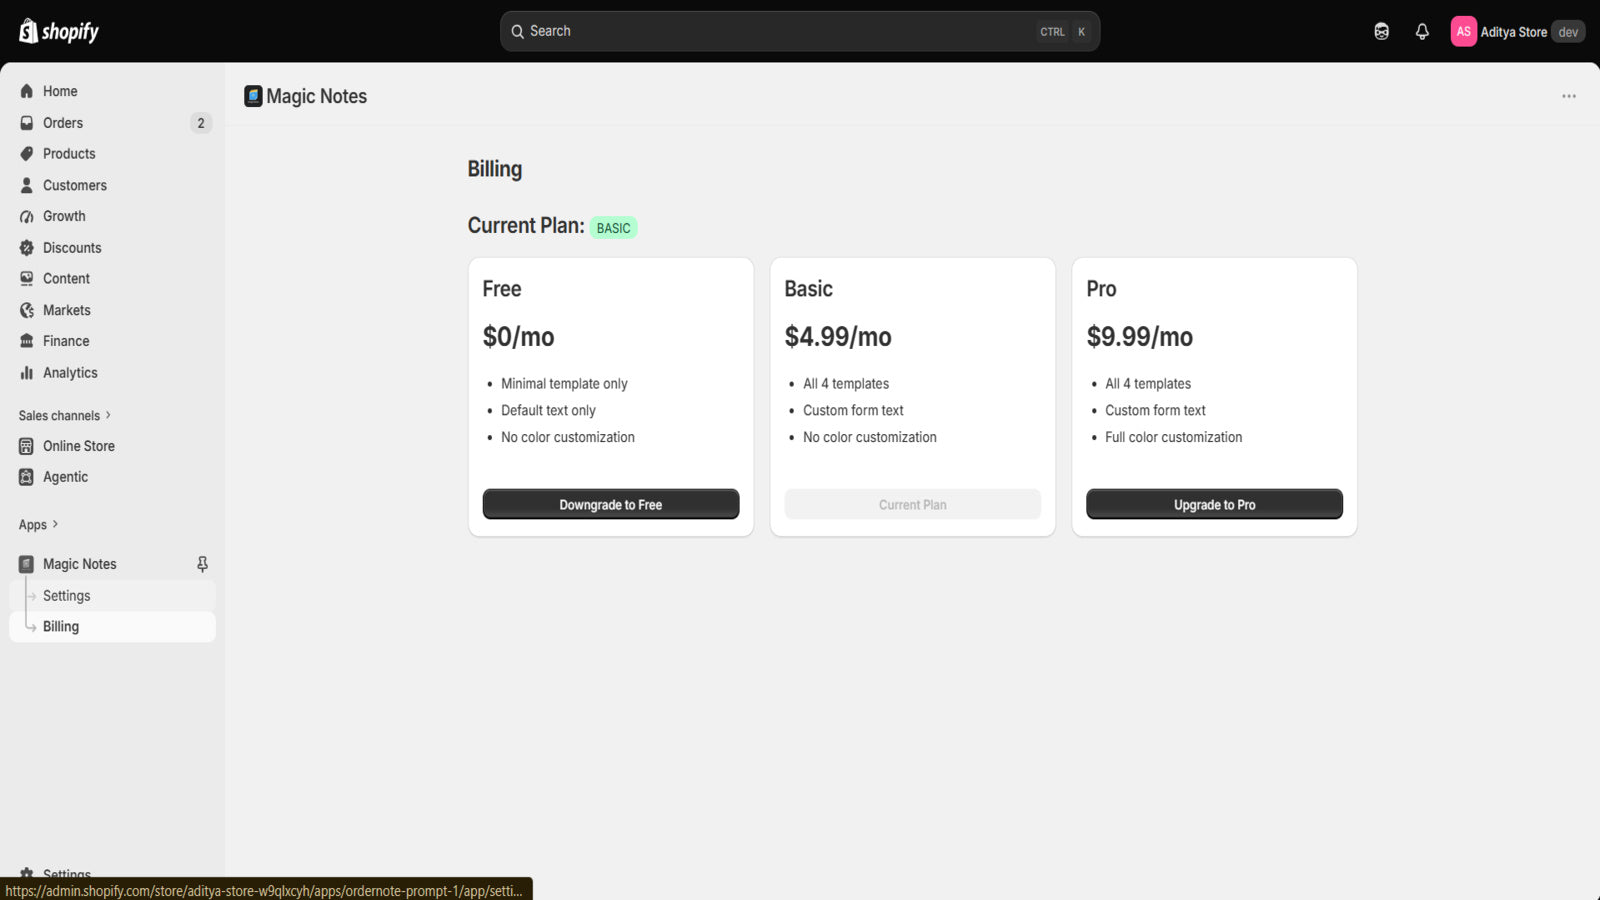
Task: Open the three-dot more actions menu
Action: [x=1569, y=96]
